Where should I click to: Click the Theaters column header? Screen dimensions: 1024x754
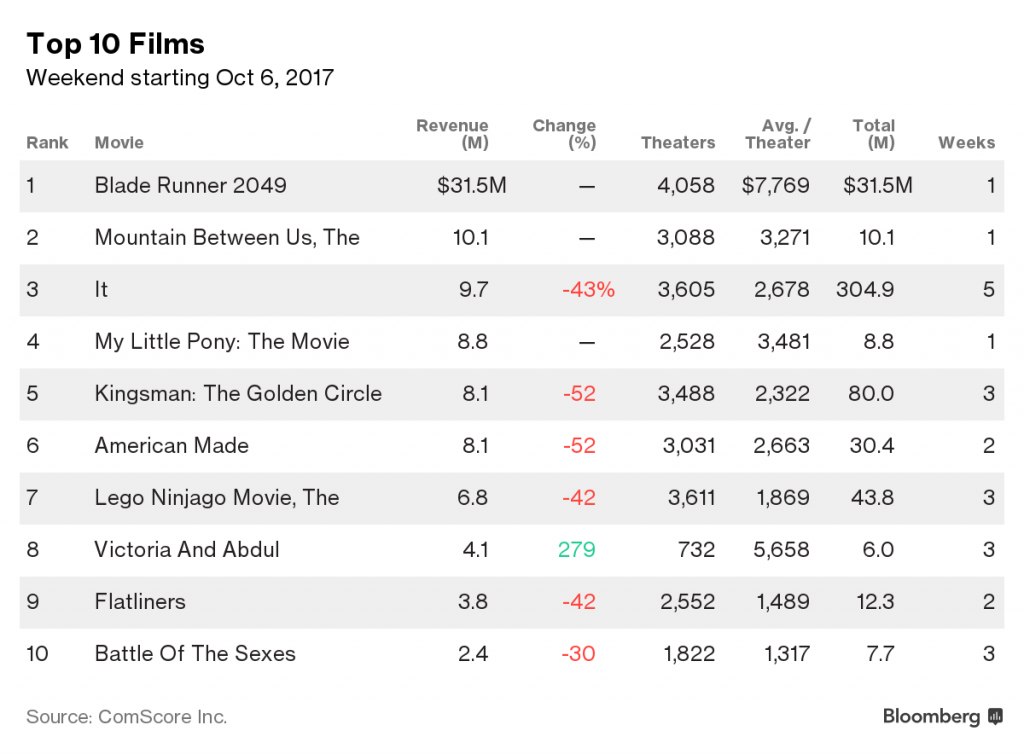tap(678, 142)
